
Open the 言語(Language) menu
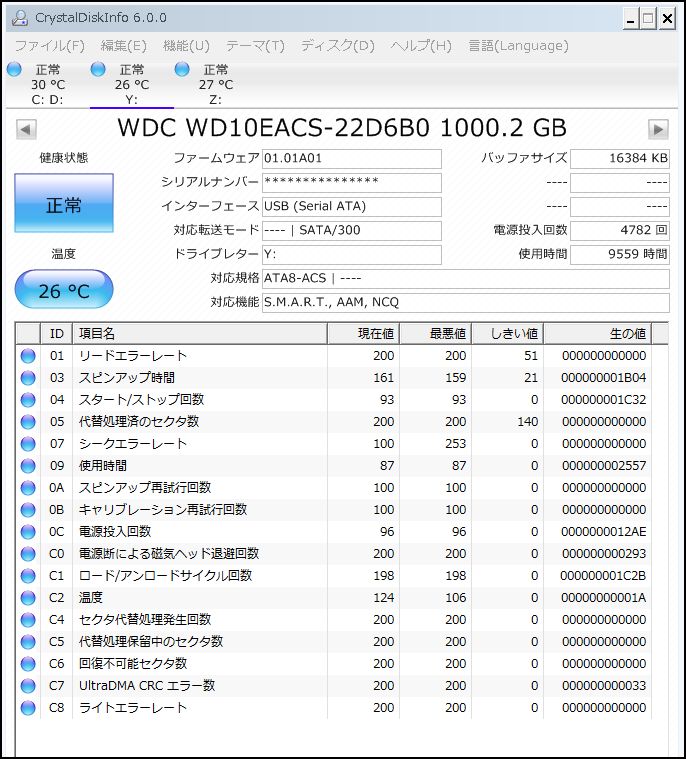(x=518, y=46)
